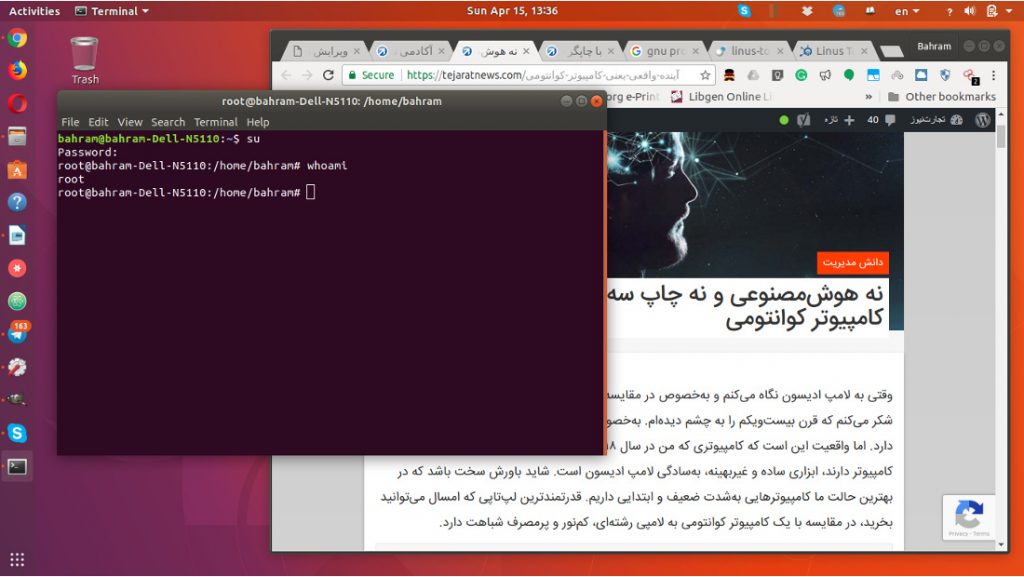Click the article headline کامپیوتر کوانتومی
1024x577 pixels.
pyautogui.click(x=804, y=319)
